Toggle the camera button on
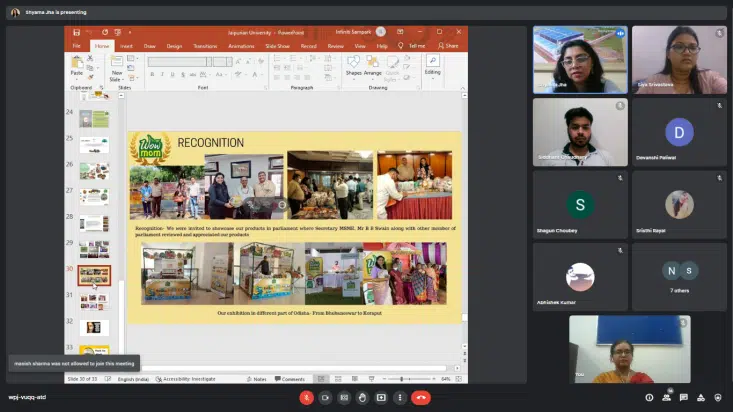The width and height of the screenshot is (733, 412). (x=325, y=397)
